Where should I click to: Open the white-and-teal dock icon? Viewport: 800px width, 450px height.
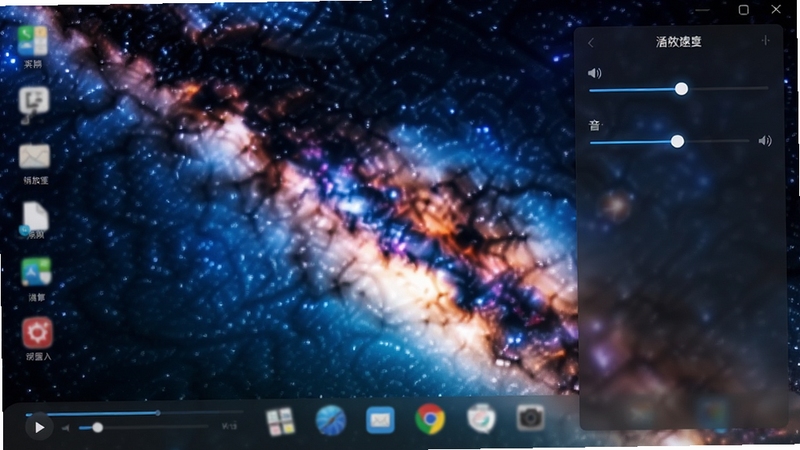coord(481,418)
